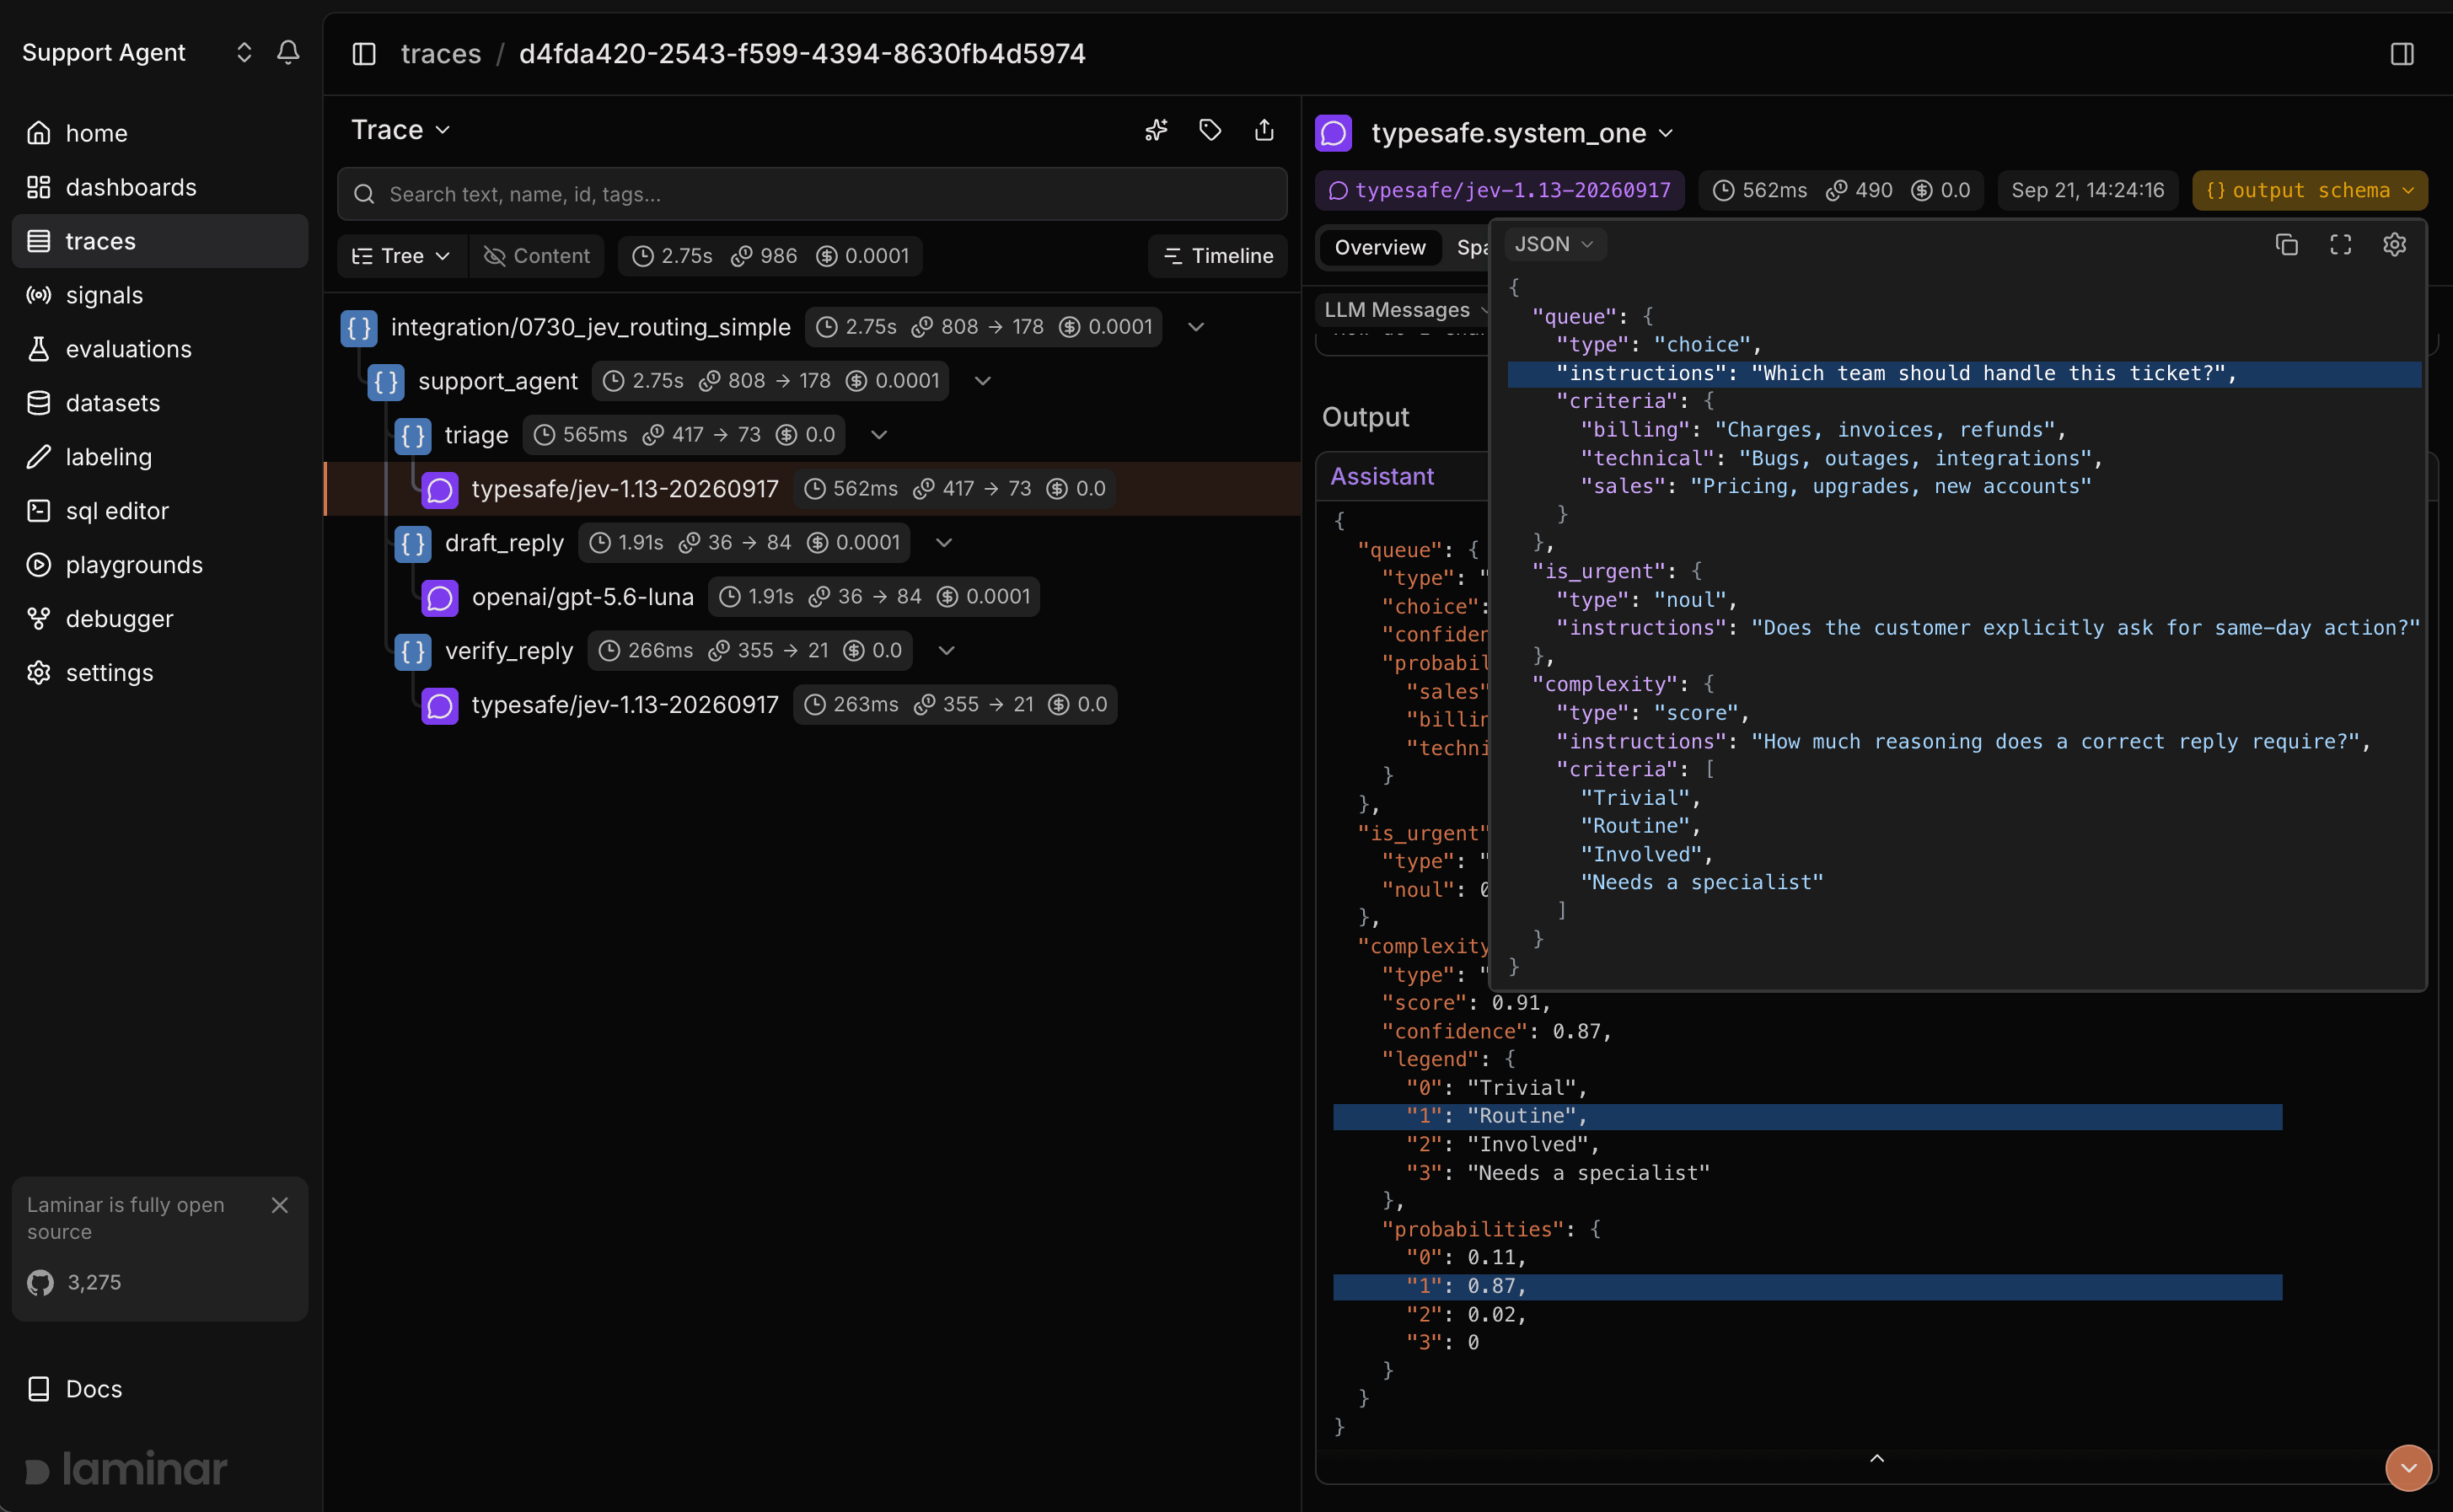Switch to the Overview tab
The height and width of the screenshot is (1512, 2453).
click(1380, 247)
